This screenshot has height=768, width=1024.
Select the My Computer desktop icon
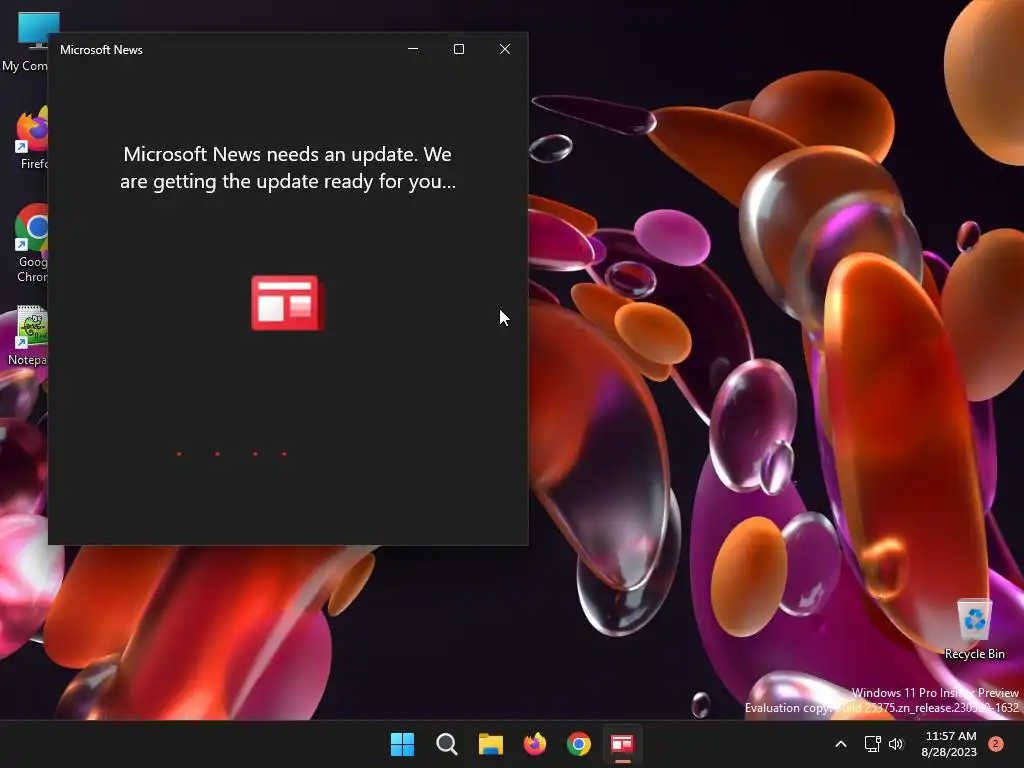(x=26, y=42)
